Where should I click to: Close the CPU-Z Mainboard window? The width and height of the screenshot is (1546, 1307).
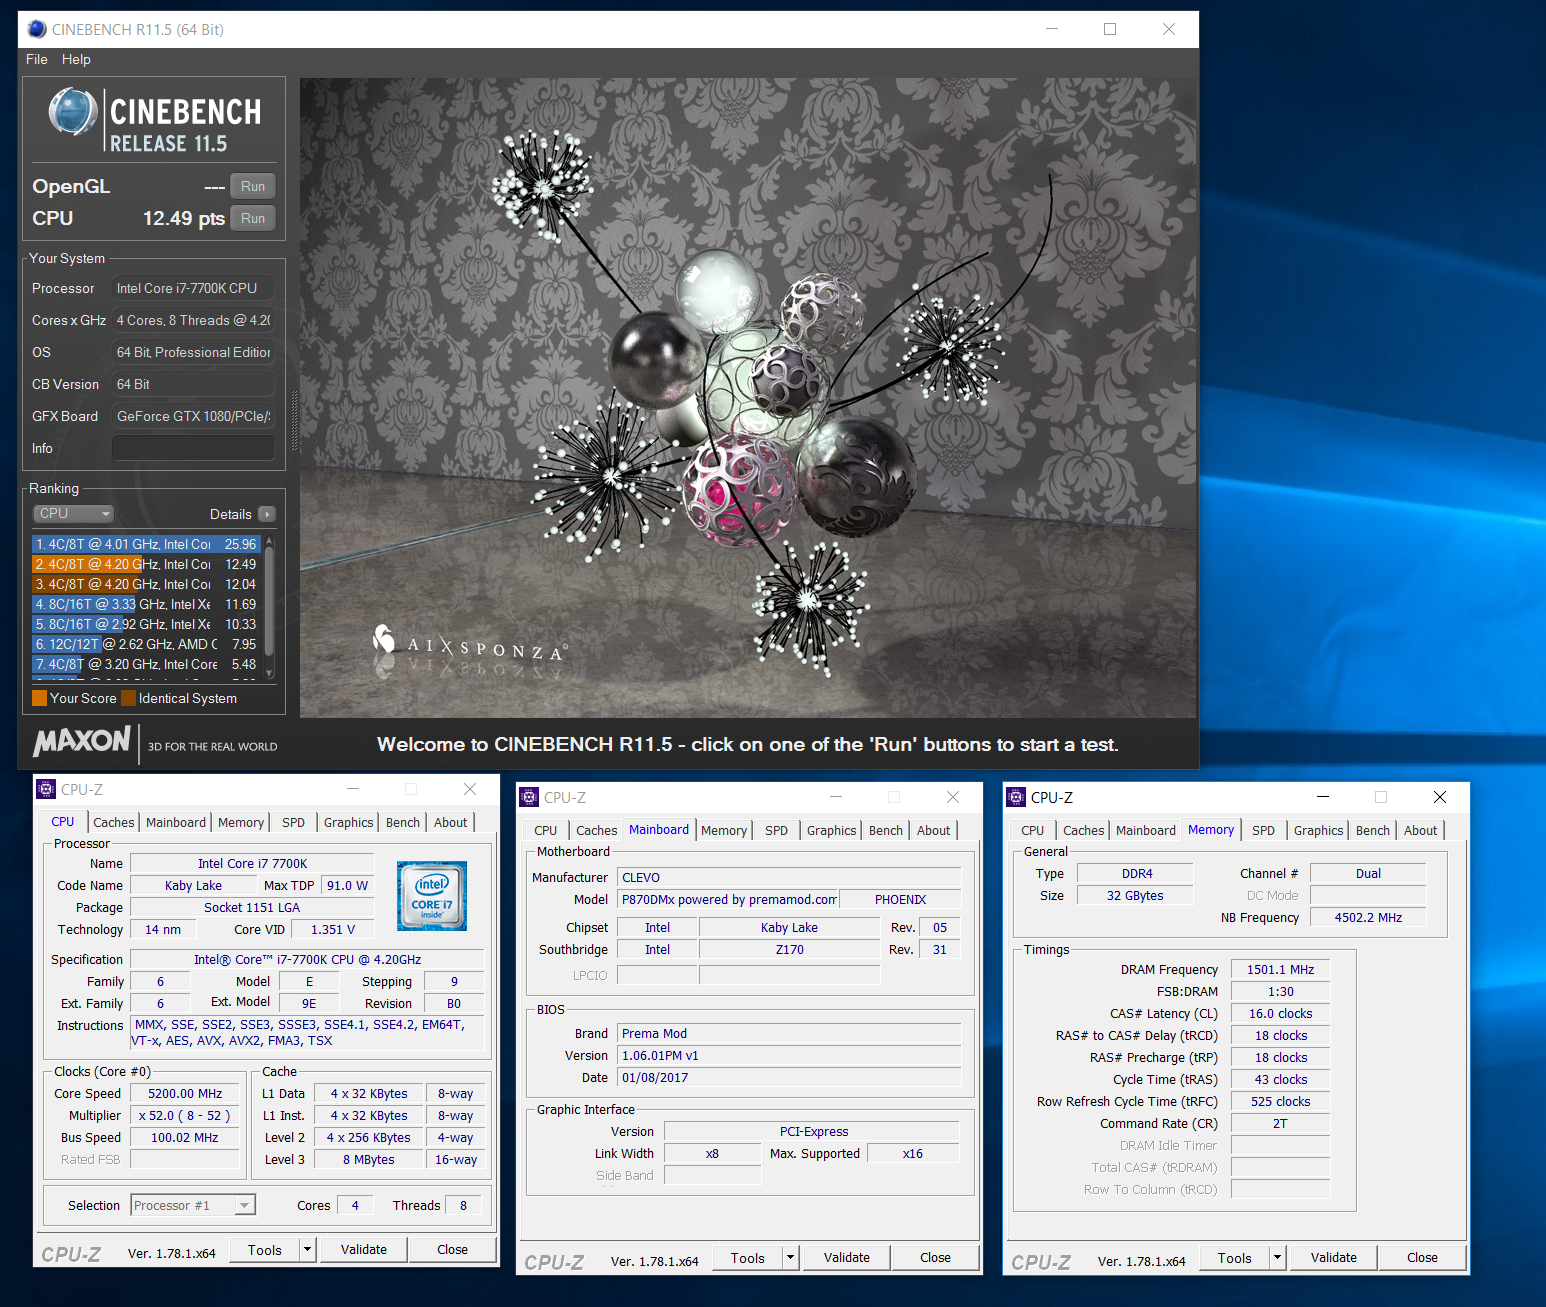click(x=953, y=797)
